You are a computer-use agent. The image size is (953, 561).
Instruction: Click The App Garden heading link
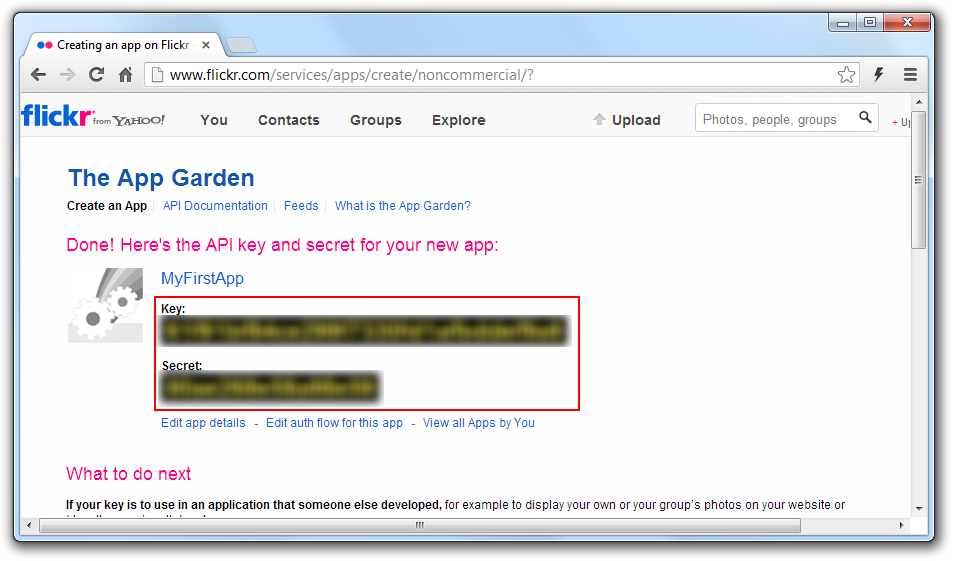(x=161, y=178)
